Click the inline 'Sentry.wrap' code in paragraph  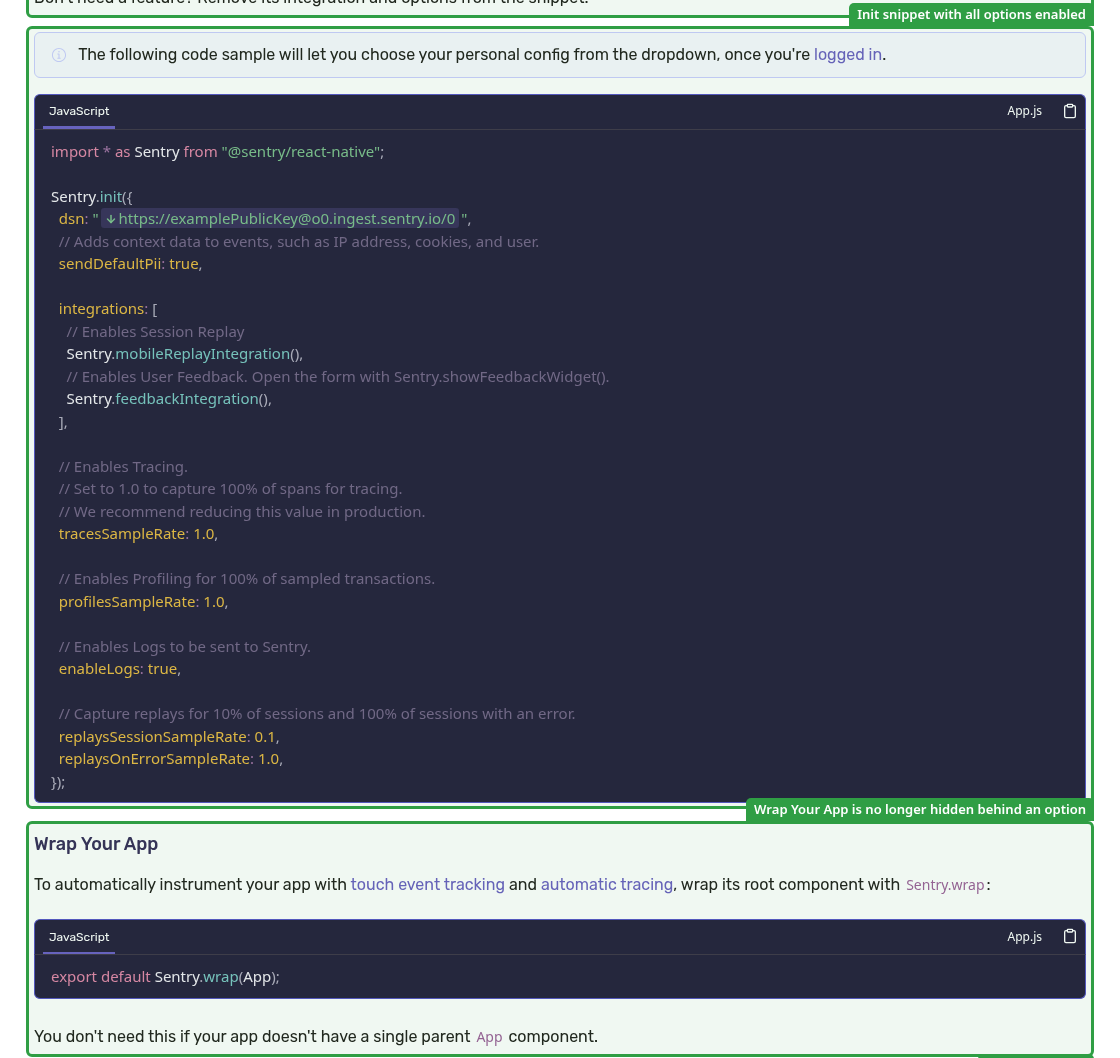945,885
